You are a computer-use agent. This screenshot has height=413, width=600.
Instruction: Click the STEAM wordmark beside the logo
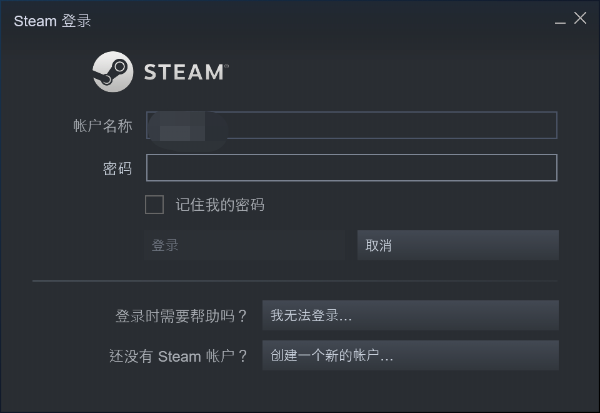[186, 72]
